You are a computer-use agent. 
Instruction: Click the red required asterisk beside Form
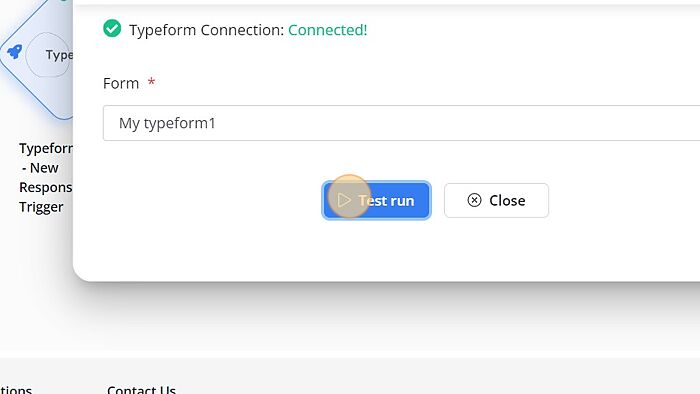coord(151,82)
